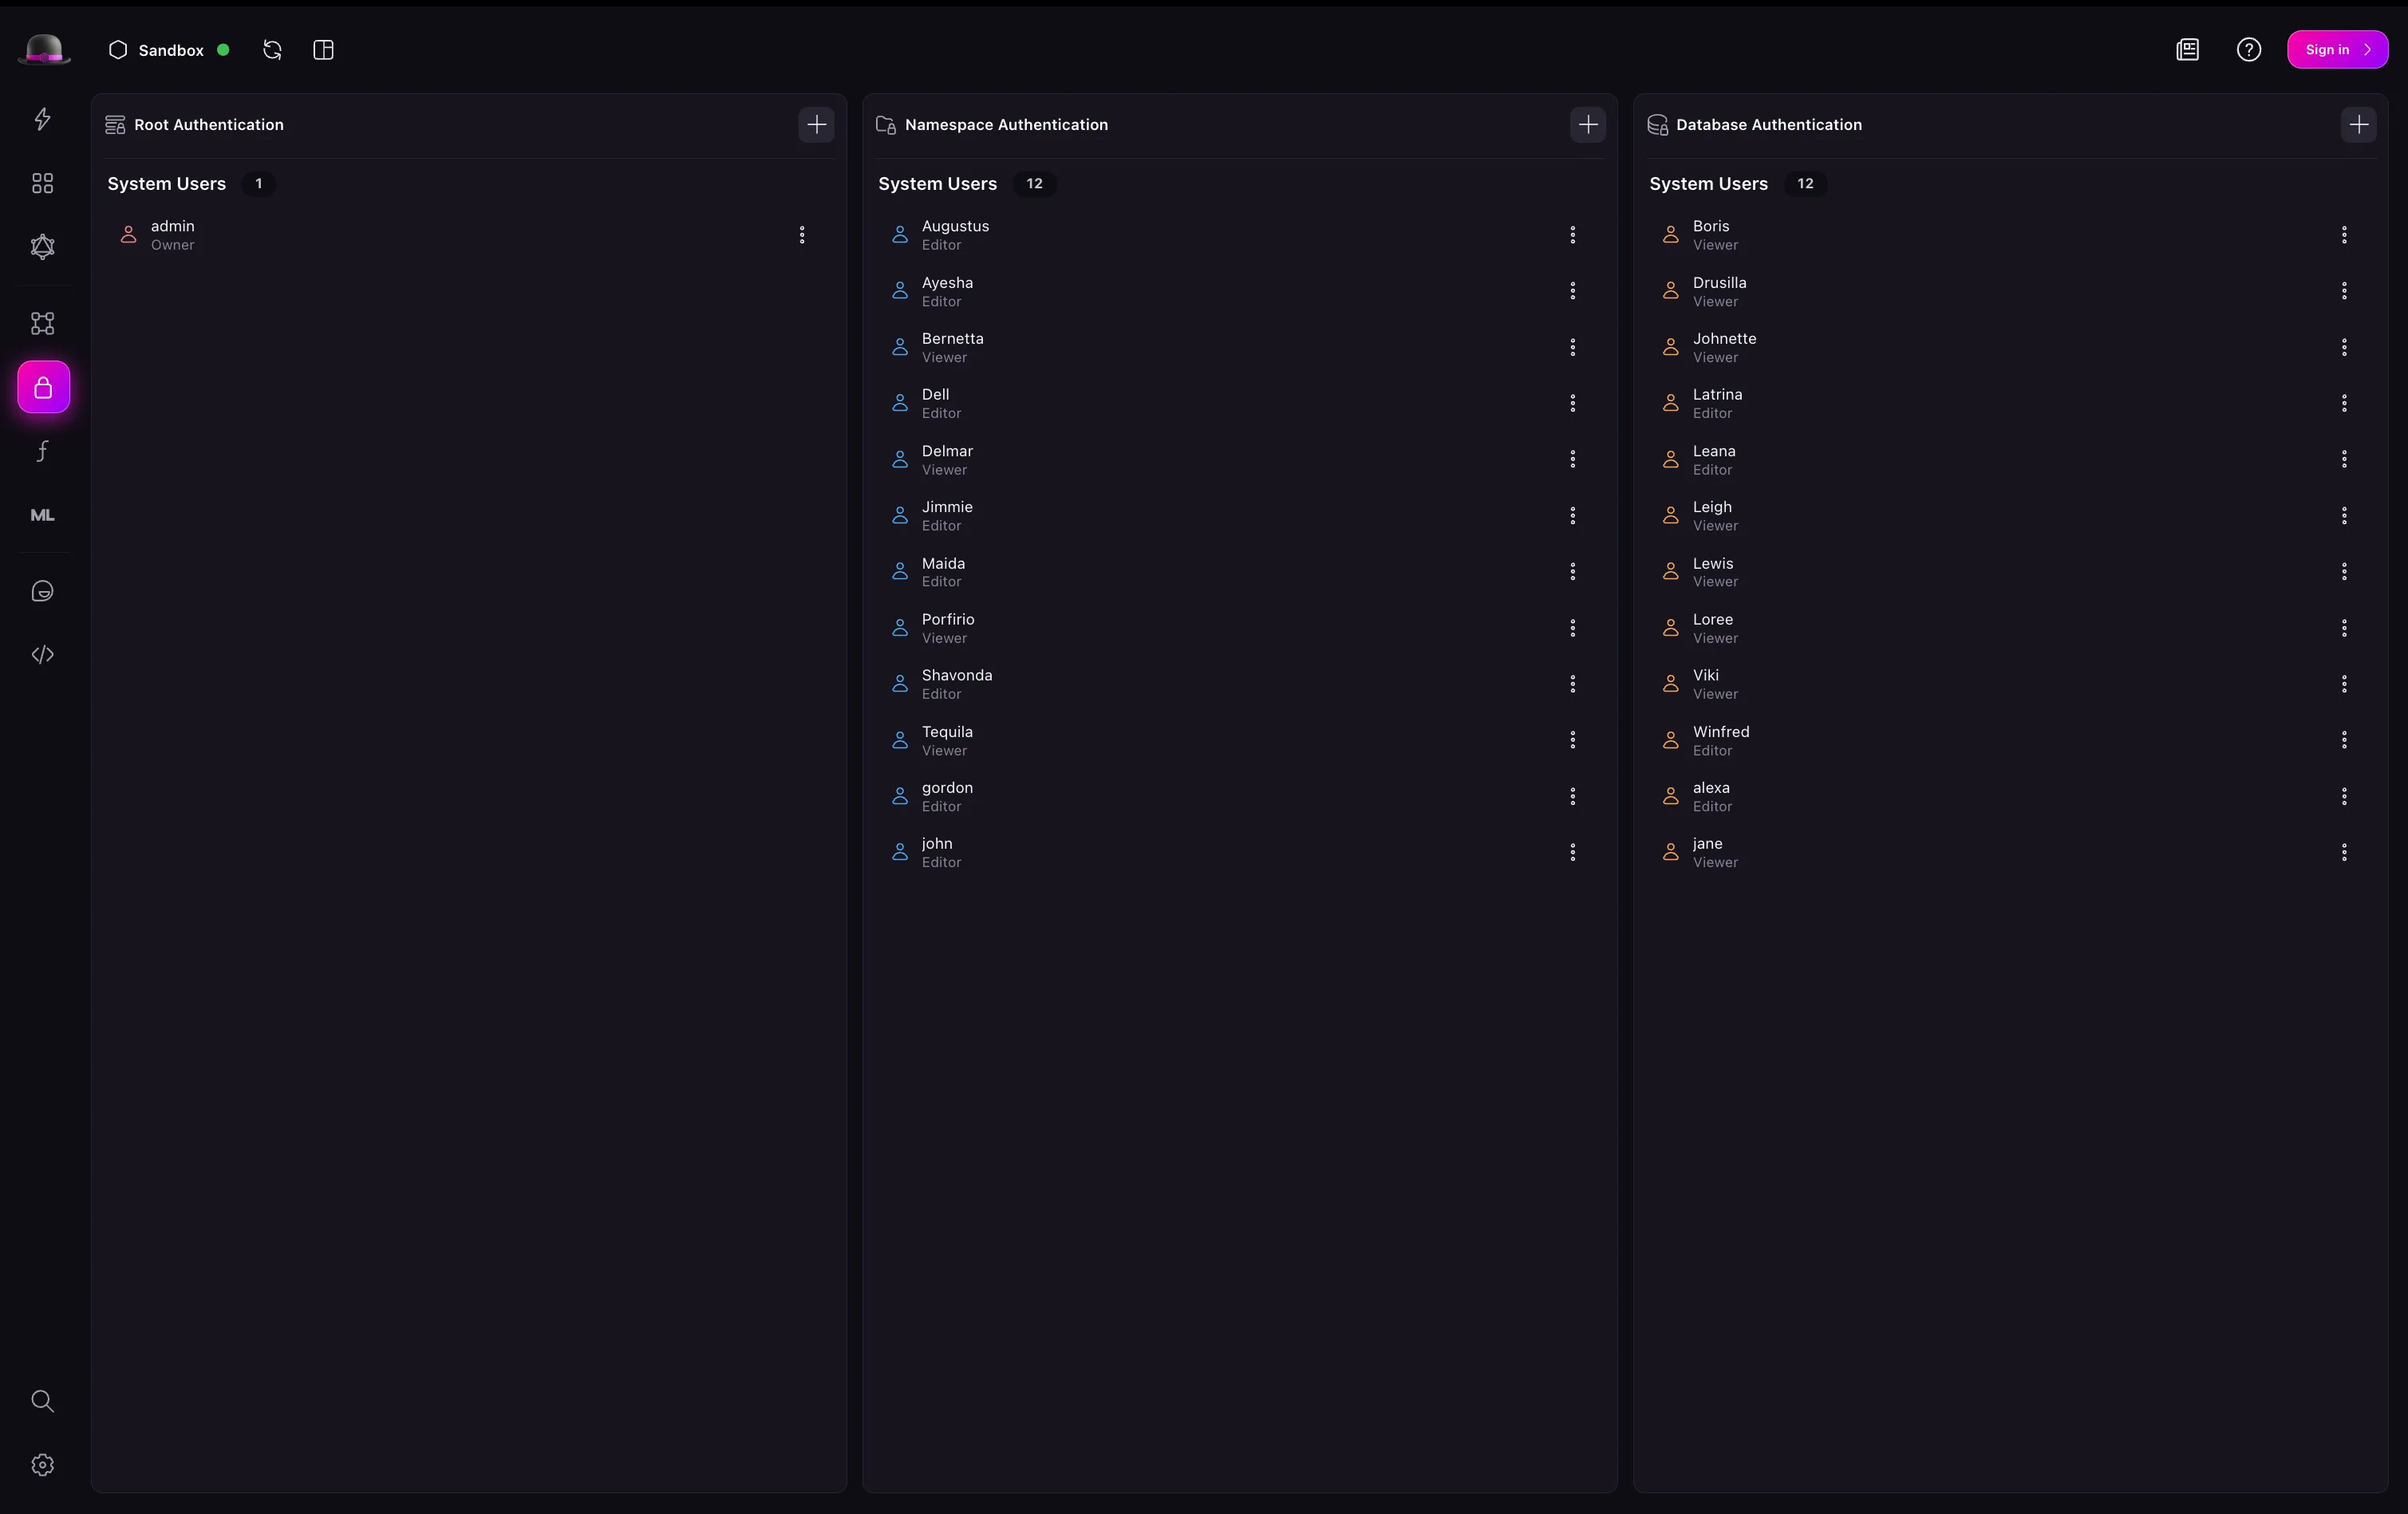Add a new Root Authentication user
Viewport: 2408px width, 1514px height.
(x=816, y=125)
